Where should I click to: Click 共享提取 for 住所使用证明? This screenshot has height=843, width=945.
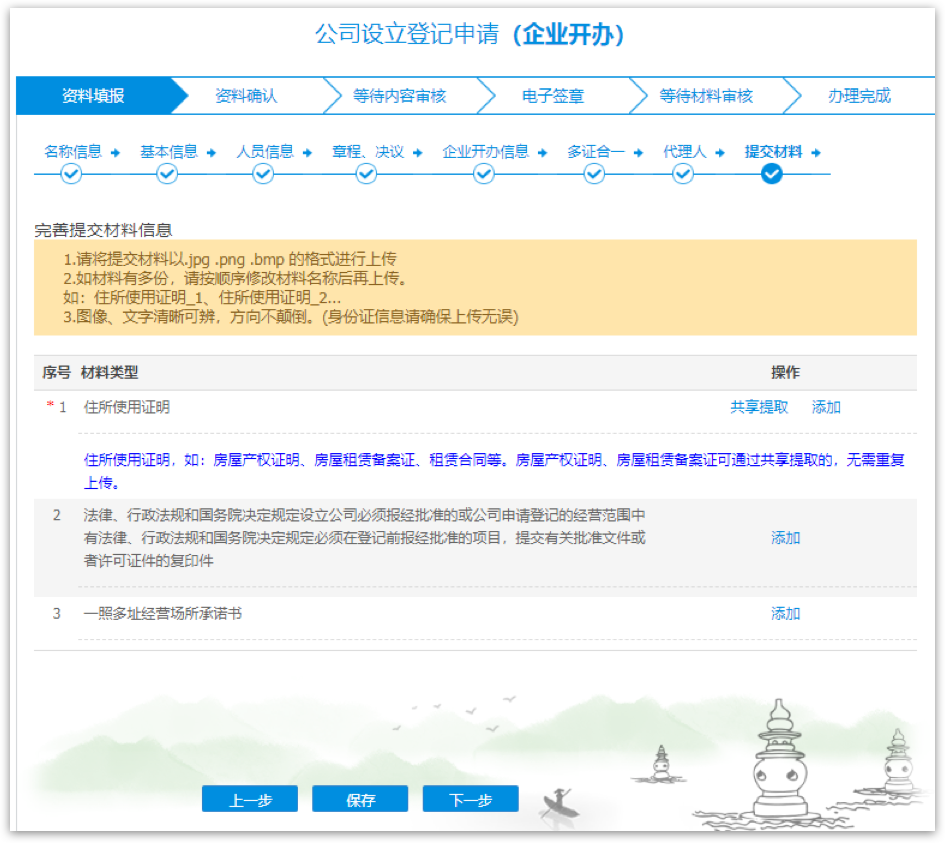759,407
